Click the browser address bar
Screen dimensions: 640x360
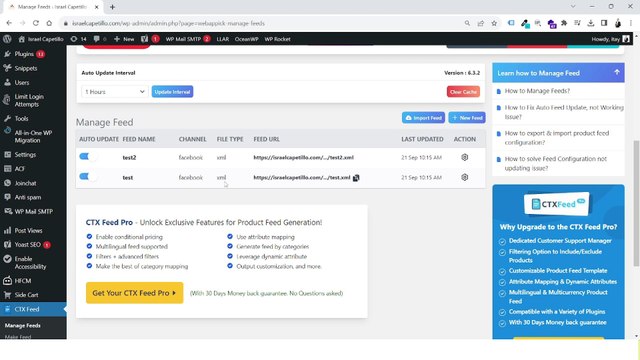261,23
